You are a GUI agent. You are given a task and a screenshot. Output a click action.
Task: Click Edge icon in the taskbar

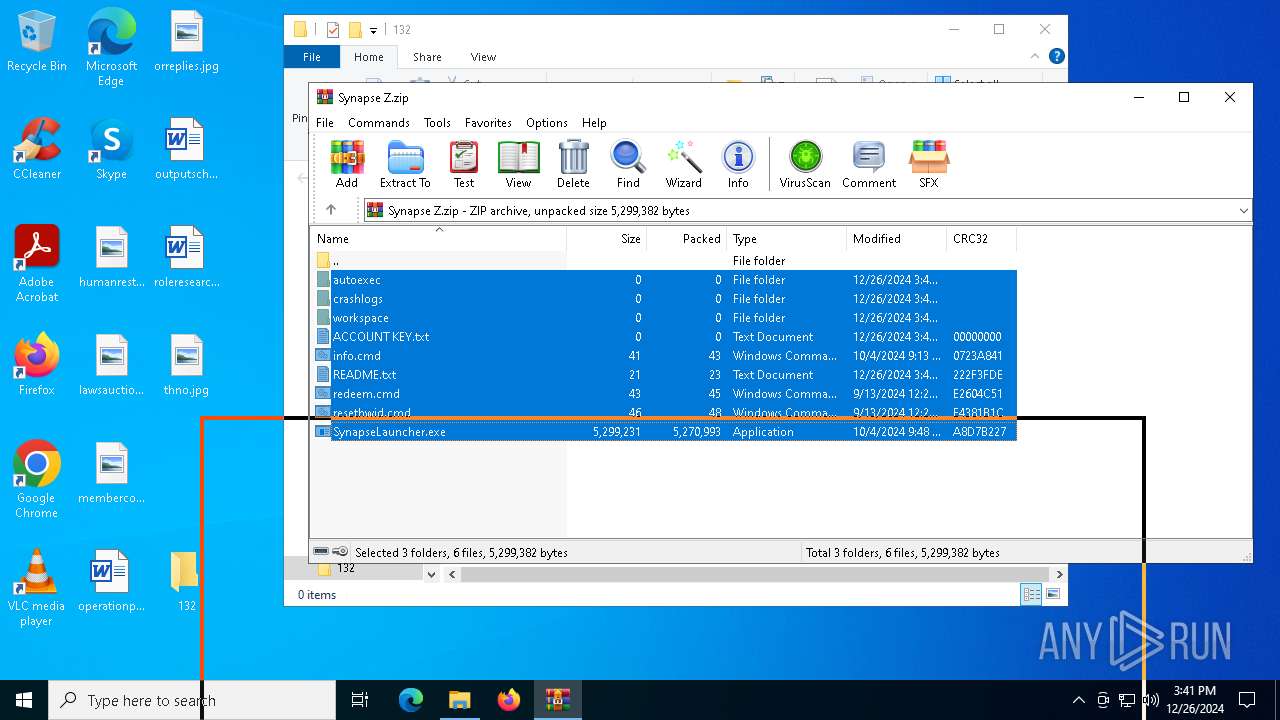411,700
